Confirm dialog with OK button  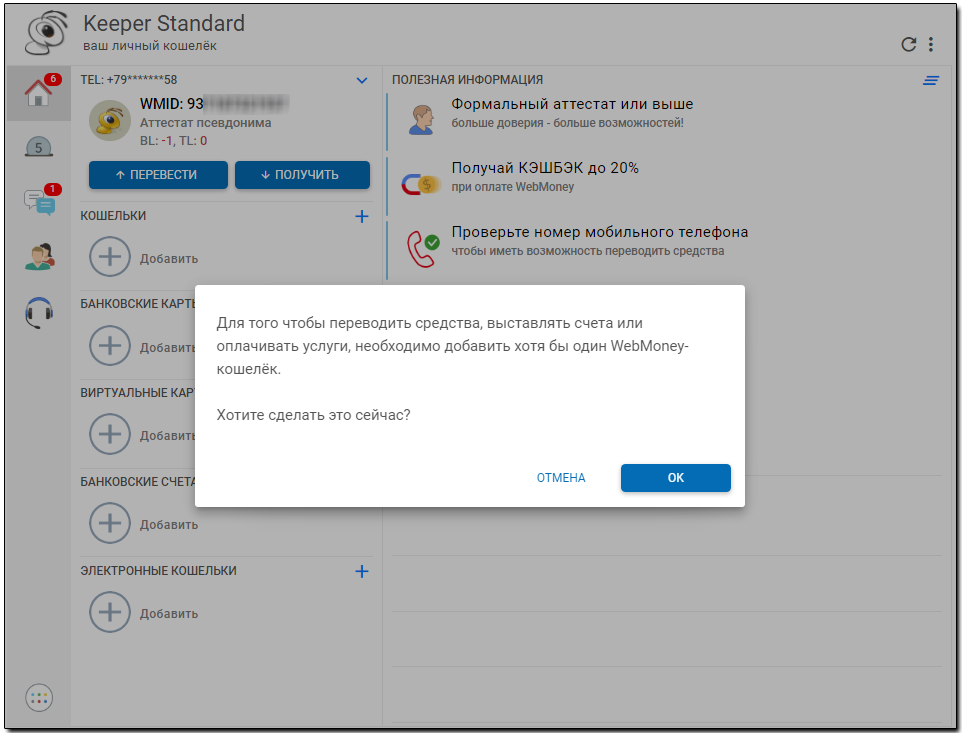click(x=675, y=478)
